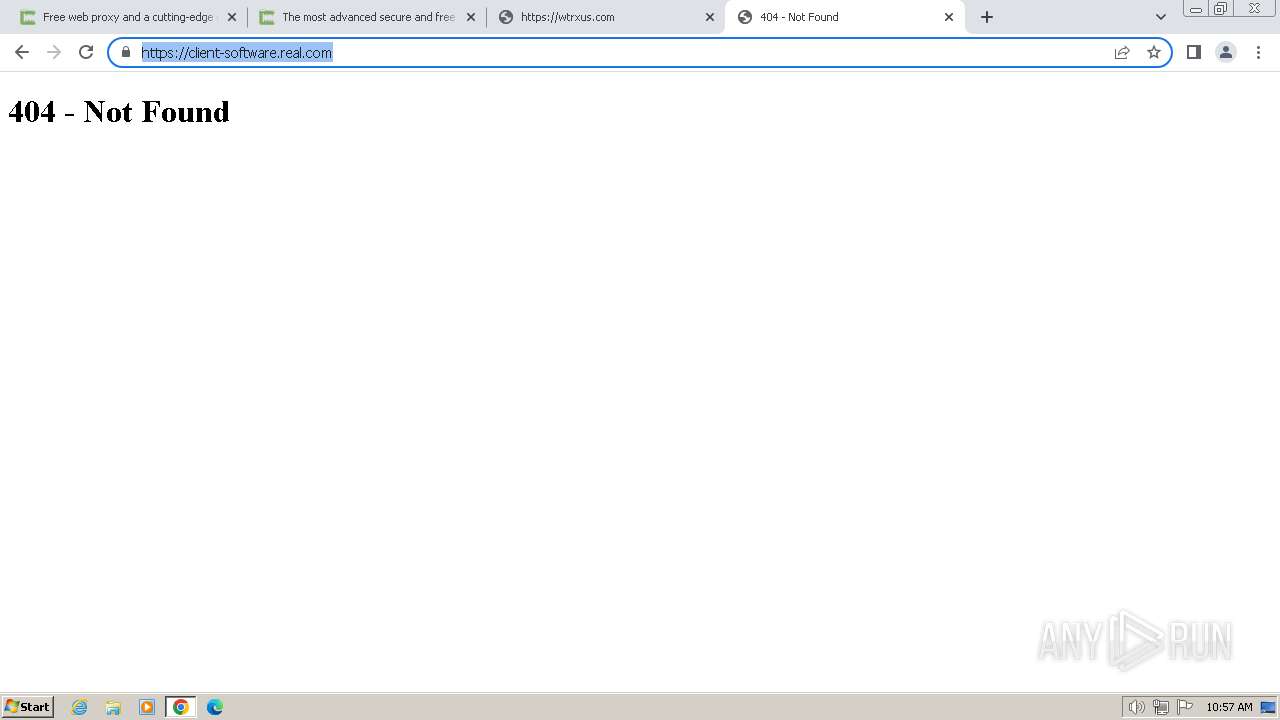Close the "Free web proxy" tab
1280x720 pixels.
point(232,17)
